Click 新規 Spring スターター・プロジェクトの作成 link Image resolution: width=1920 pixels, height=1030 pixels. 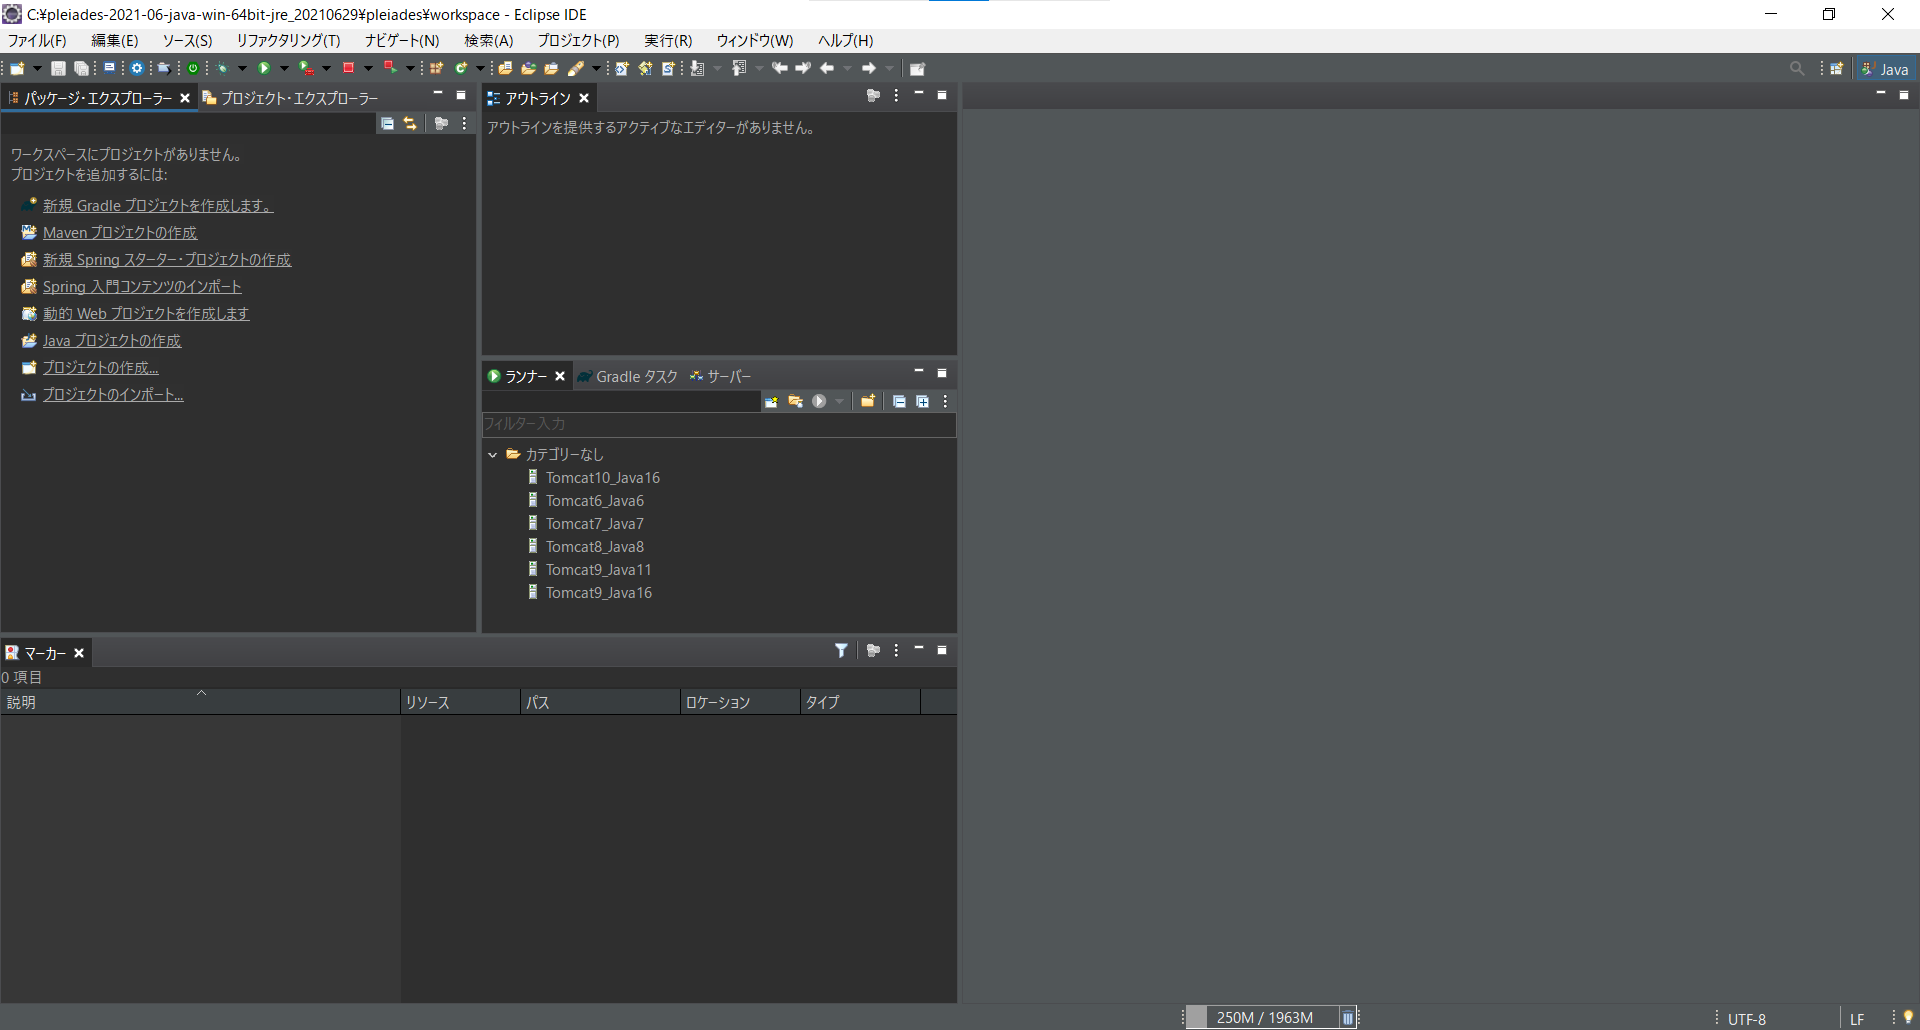(167, 259)
